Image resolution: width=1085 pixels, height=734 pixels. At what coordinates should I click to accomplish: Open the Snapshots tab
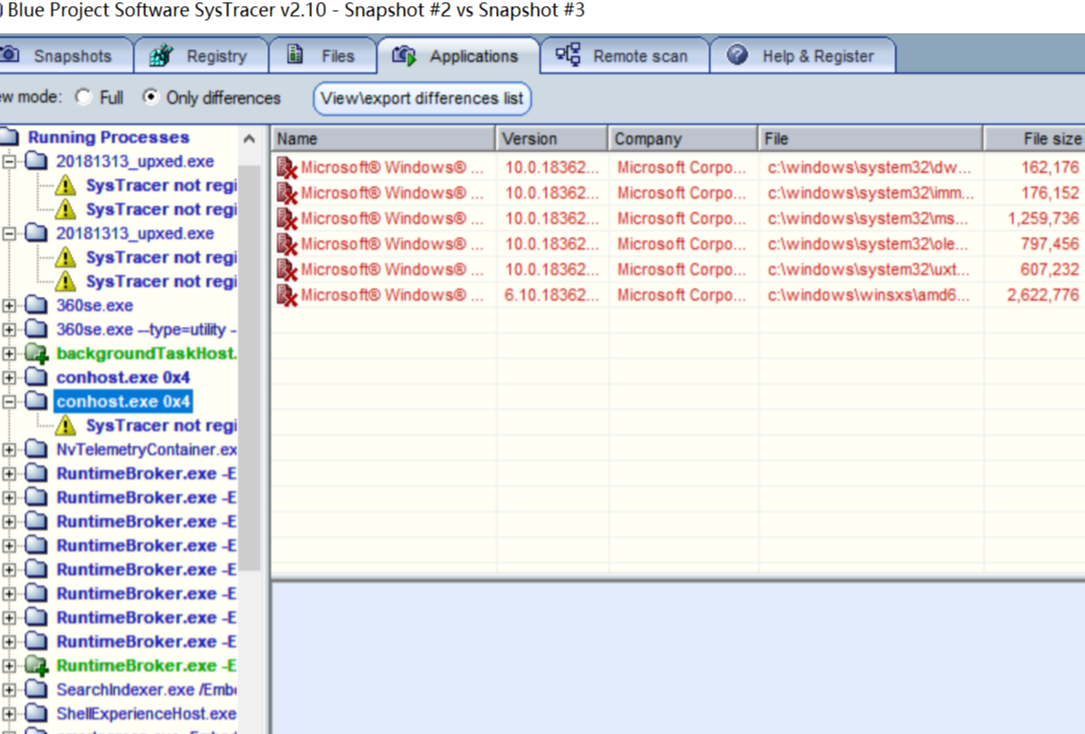(64, 56)
